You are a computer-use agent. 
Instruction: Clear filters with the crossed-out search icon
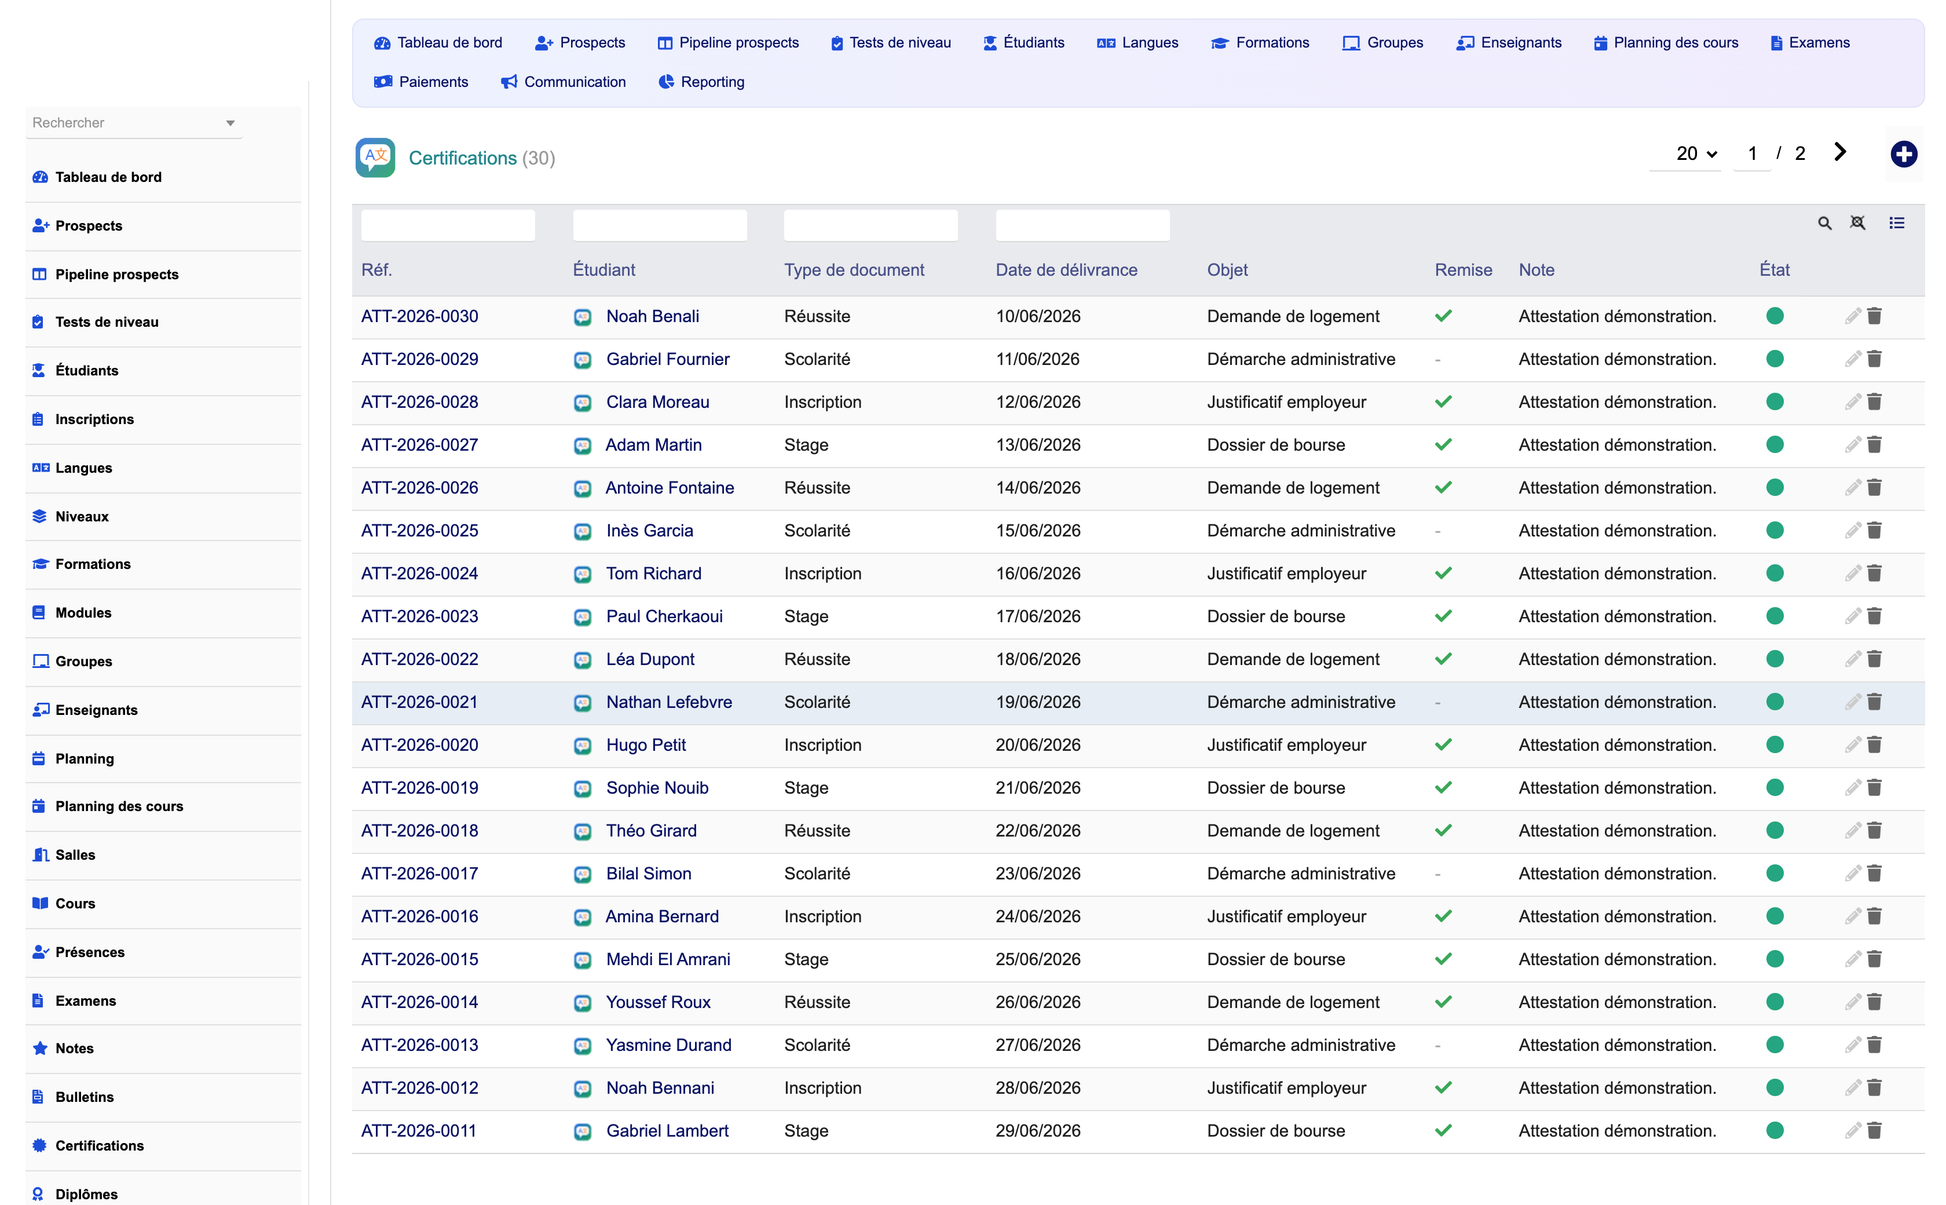1857,223
